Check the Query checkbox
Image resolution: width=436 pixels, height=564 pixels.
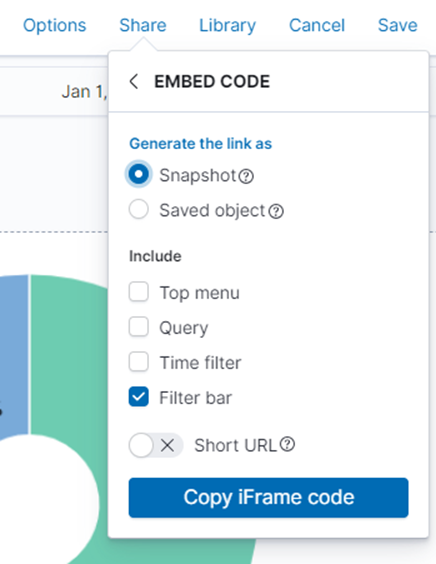point(138,326)
